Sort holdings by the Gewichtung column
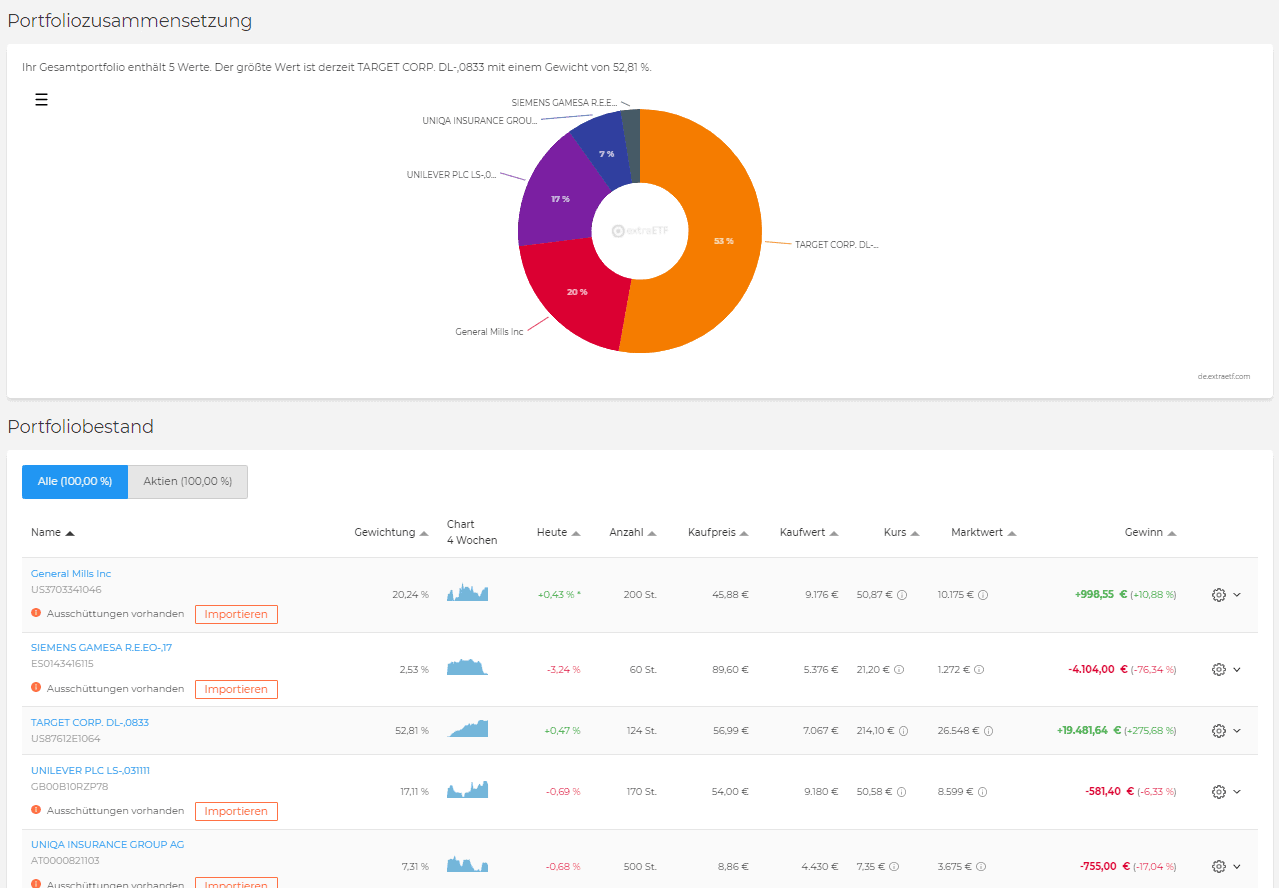 (x=391, y=533)
